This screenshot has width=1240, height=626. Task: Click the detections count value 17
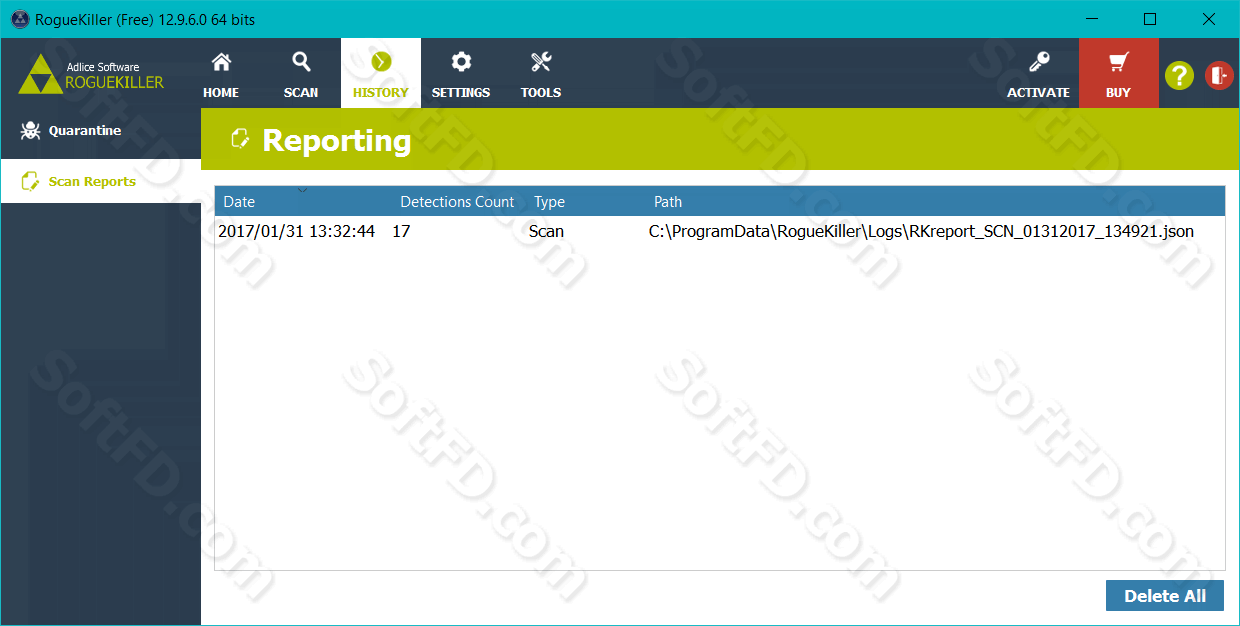pyautogui.click(x=401, y=231)
